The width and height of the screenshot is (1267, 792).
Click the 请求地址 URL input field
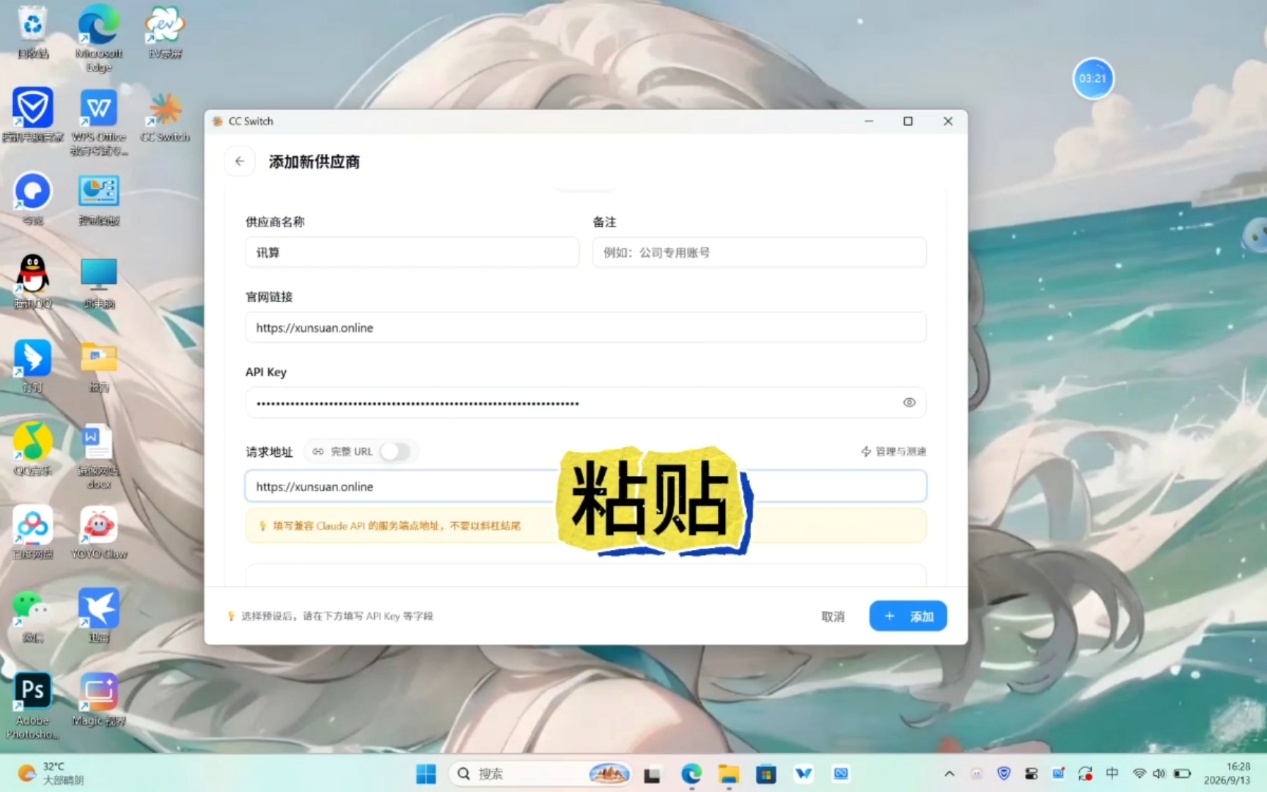[586, 486]
